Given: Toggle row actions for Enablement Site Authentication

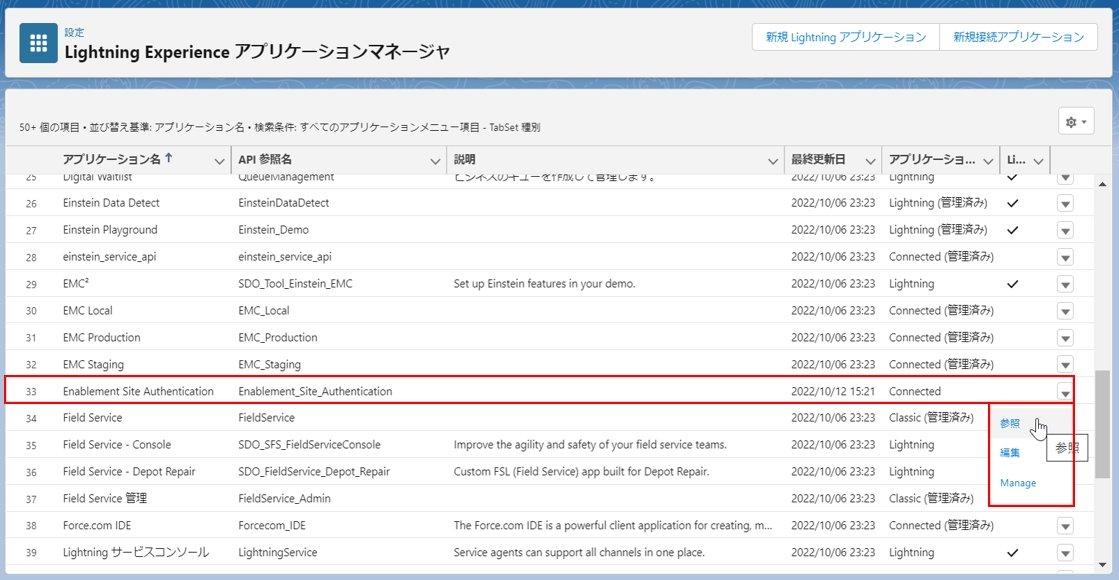Looking at the screenshot, I should [x=1065, y=392].
